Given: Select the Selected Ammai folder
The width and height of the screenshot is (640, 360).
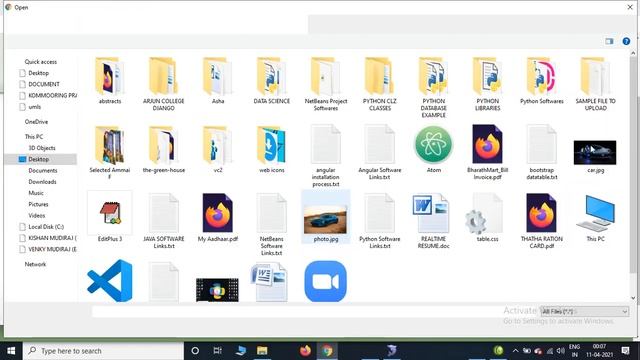Looking at the screenshot, I should point(109,153).
